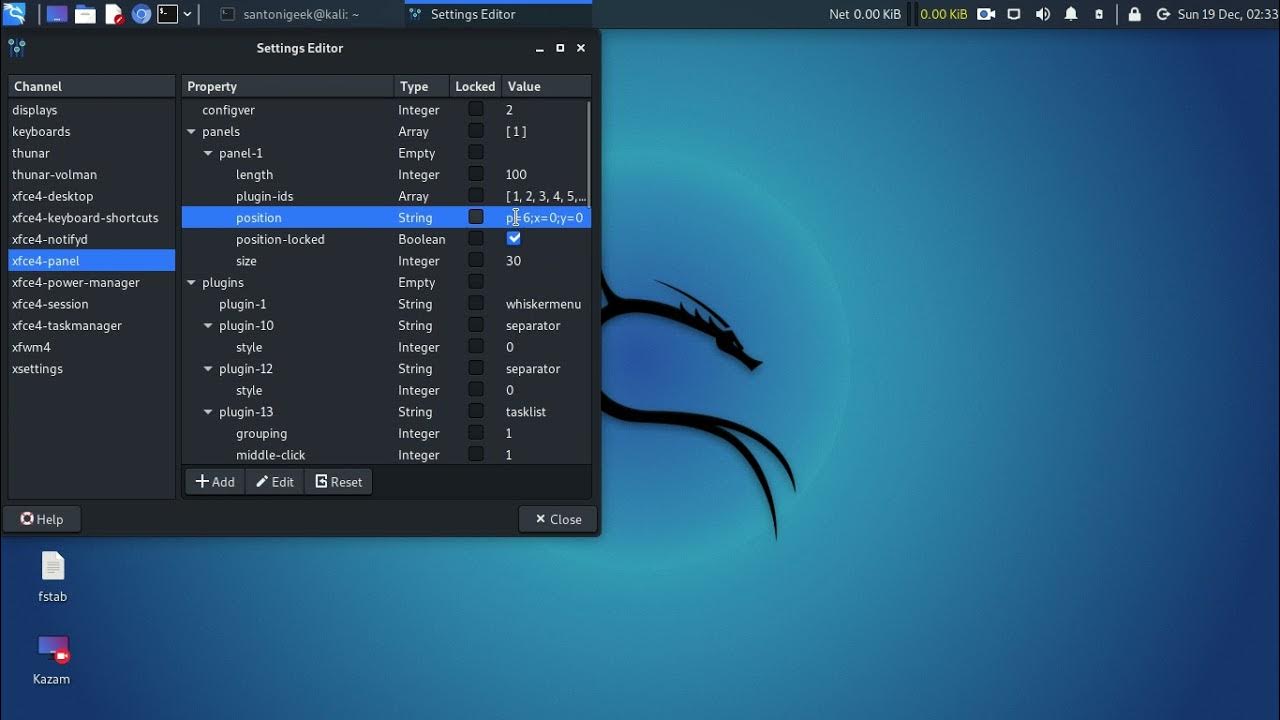Toggle the Locked checkbox for plugin-1
Viewport: 1280px width, 720px height.
coord(476,303)
